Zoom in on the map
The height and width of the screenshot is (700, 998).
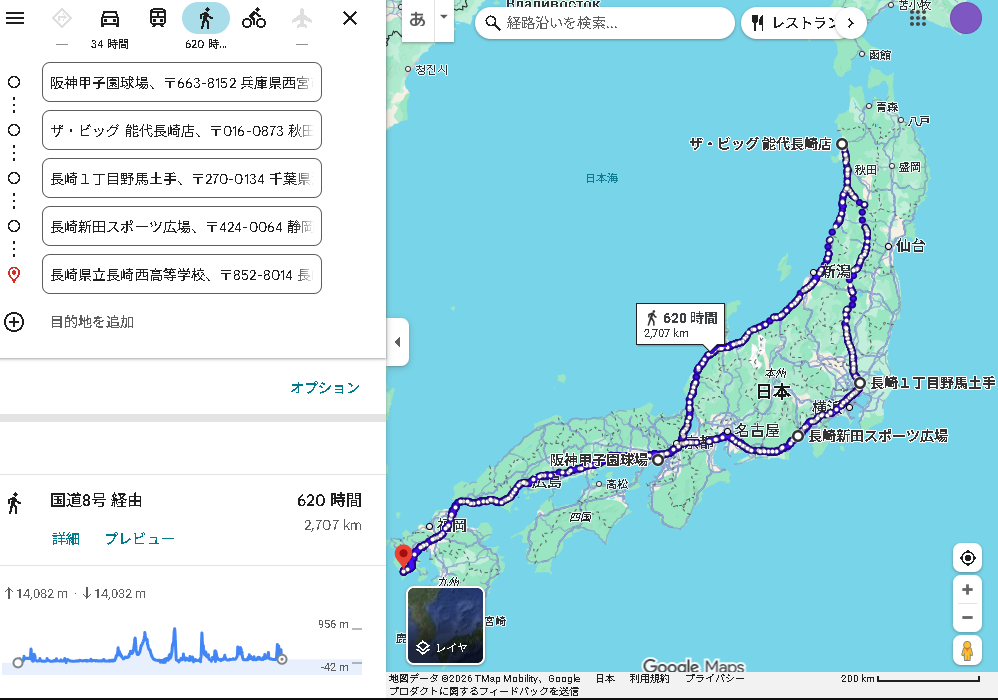(x=967, y=590)
